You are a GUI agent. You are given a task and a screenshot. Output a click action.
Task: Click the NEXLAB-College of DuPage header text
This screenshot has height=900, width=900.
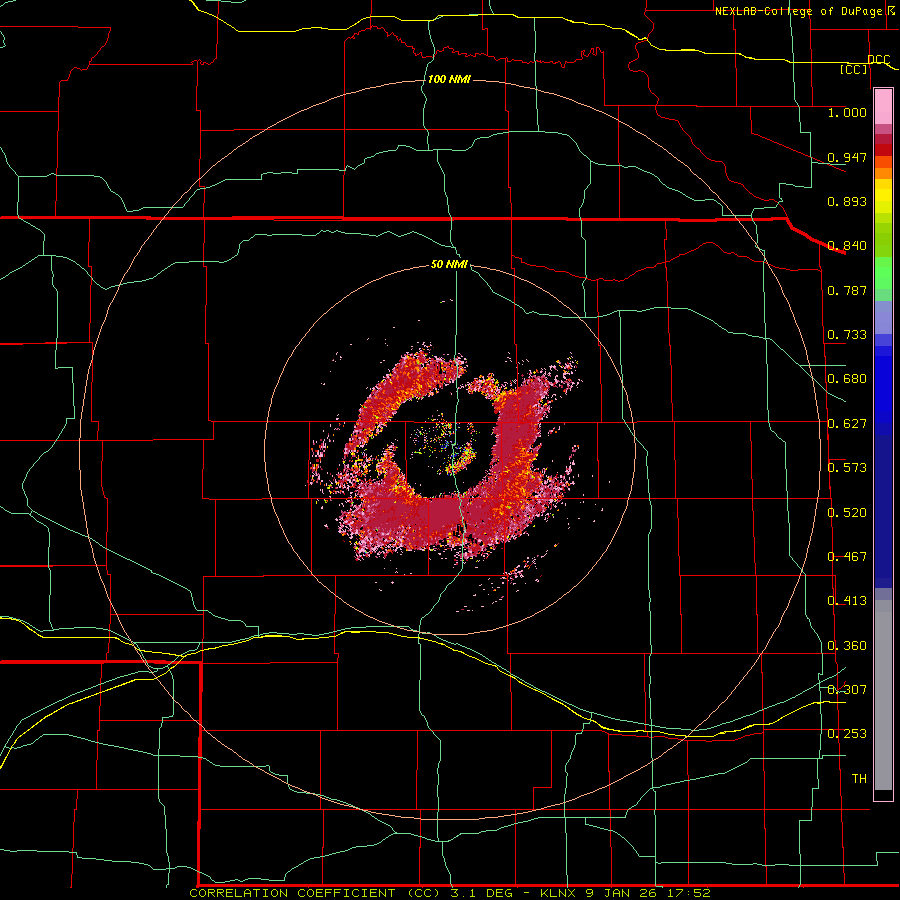799,11
